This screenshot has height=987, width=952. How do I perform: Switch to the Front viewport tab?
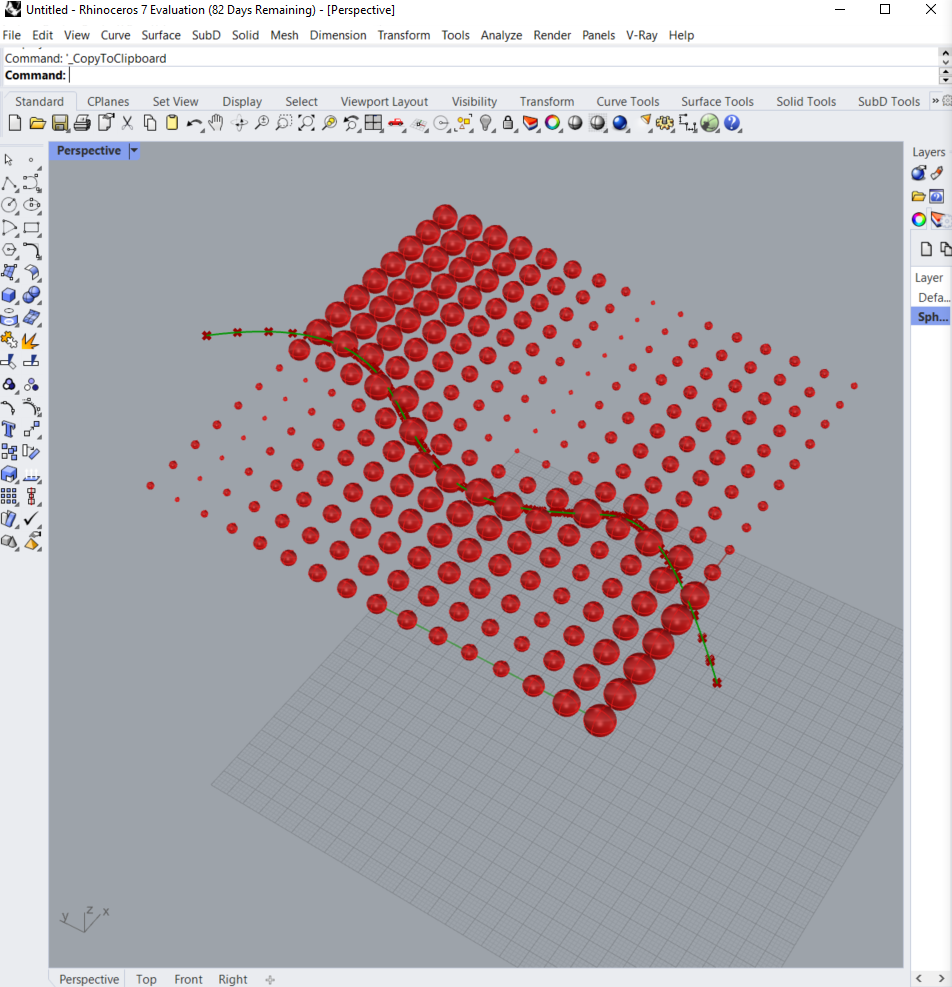(188, 979)
